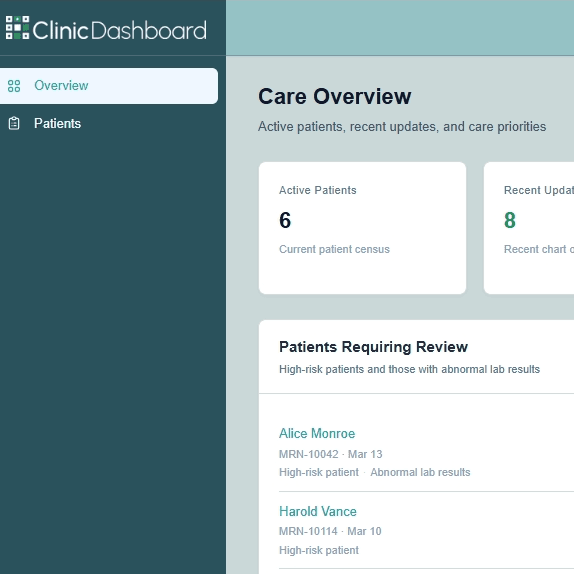
Task: Click the ClinicDashboard brand title text
Action: (120, 30)
